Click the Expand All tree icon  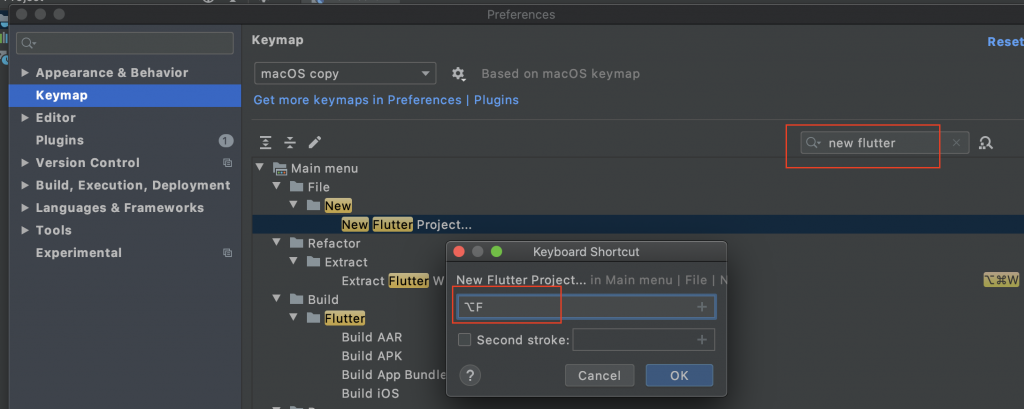pos(266,143)
